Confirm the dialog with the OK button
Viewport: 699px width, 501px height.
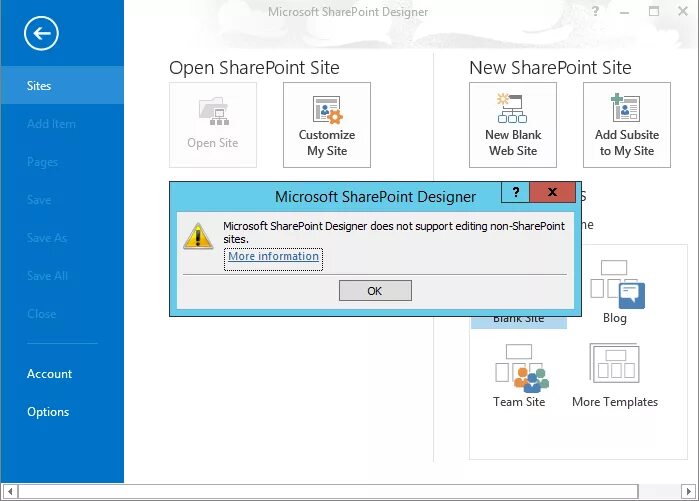point(375,291)
